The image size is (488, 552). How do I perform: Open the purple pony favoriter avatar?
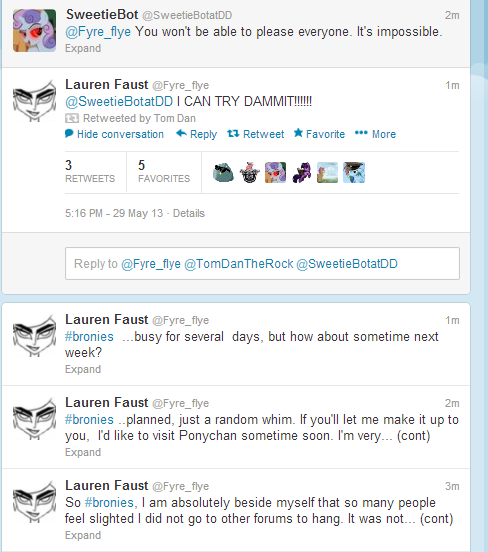[x=301, y=172]
